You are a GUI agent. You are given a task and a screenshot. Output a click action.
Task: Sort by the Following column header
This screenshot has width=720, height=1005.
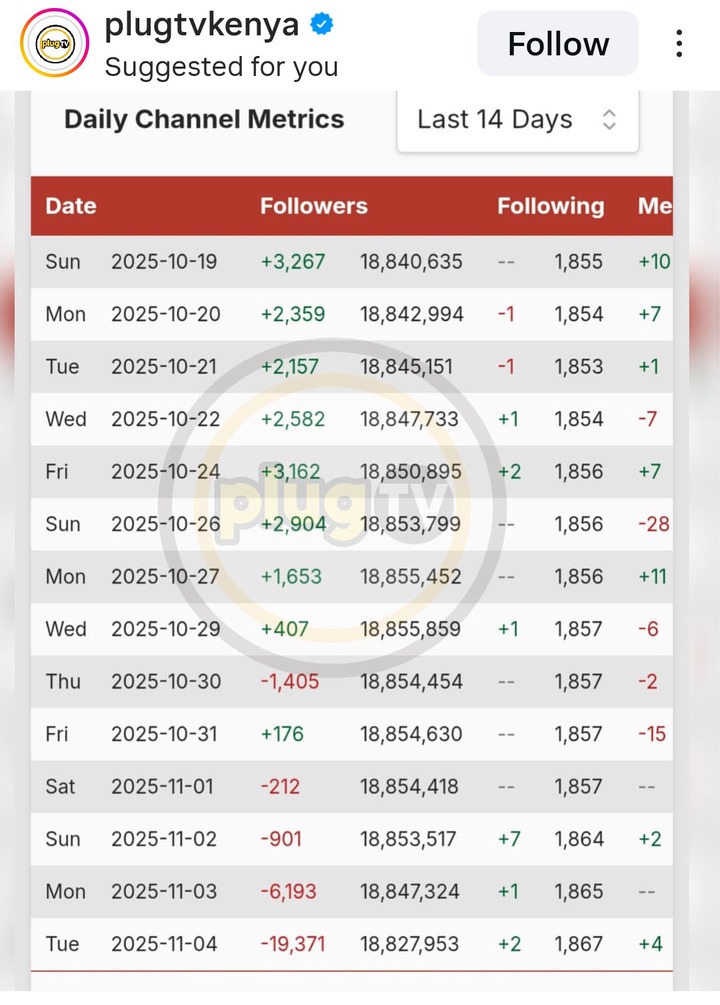point(551,206)
